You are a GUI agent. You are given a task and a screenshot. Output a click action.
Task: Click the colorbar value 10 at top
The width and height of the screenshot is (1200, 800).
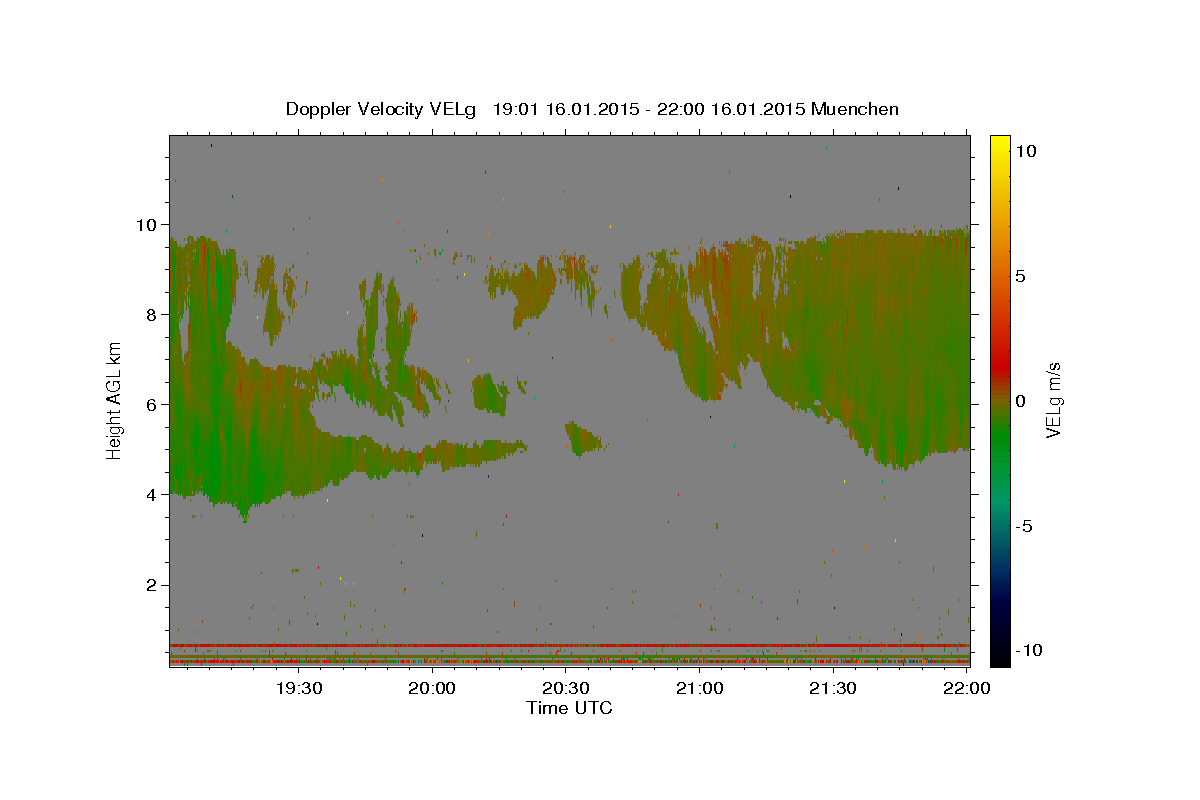[x=1025, y=150]
